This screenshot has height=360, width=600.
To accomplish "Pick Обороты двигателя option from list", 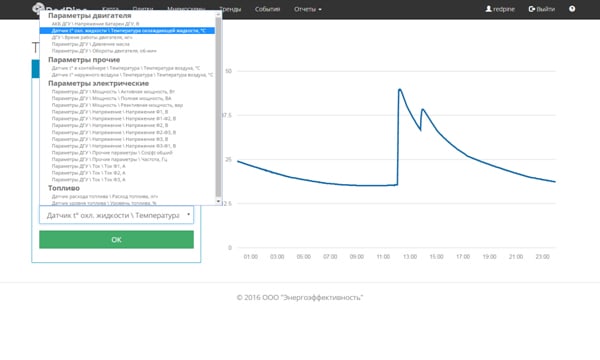I will click(127, 51).
